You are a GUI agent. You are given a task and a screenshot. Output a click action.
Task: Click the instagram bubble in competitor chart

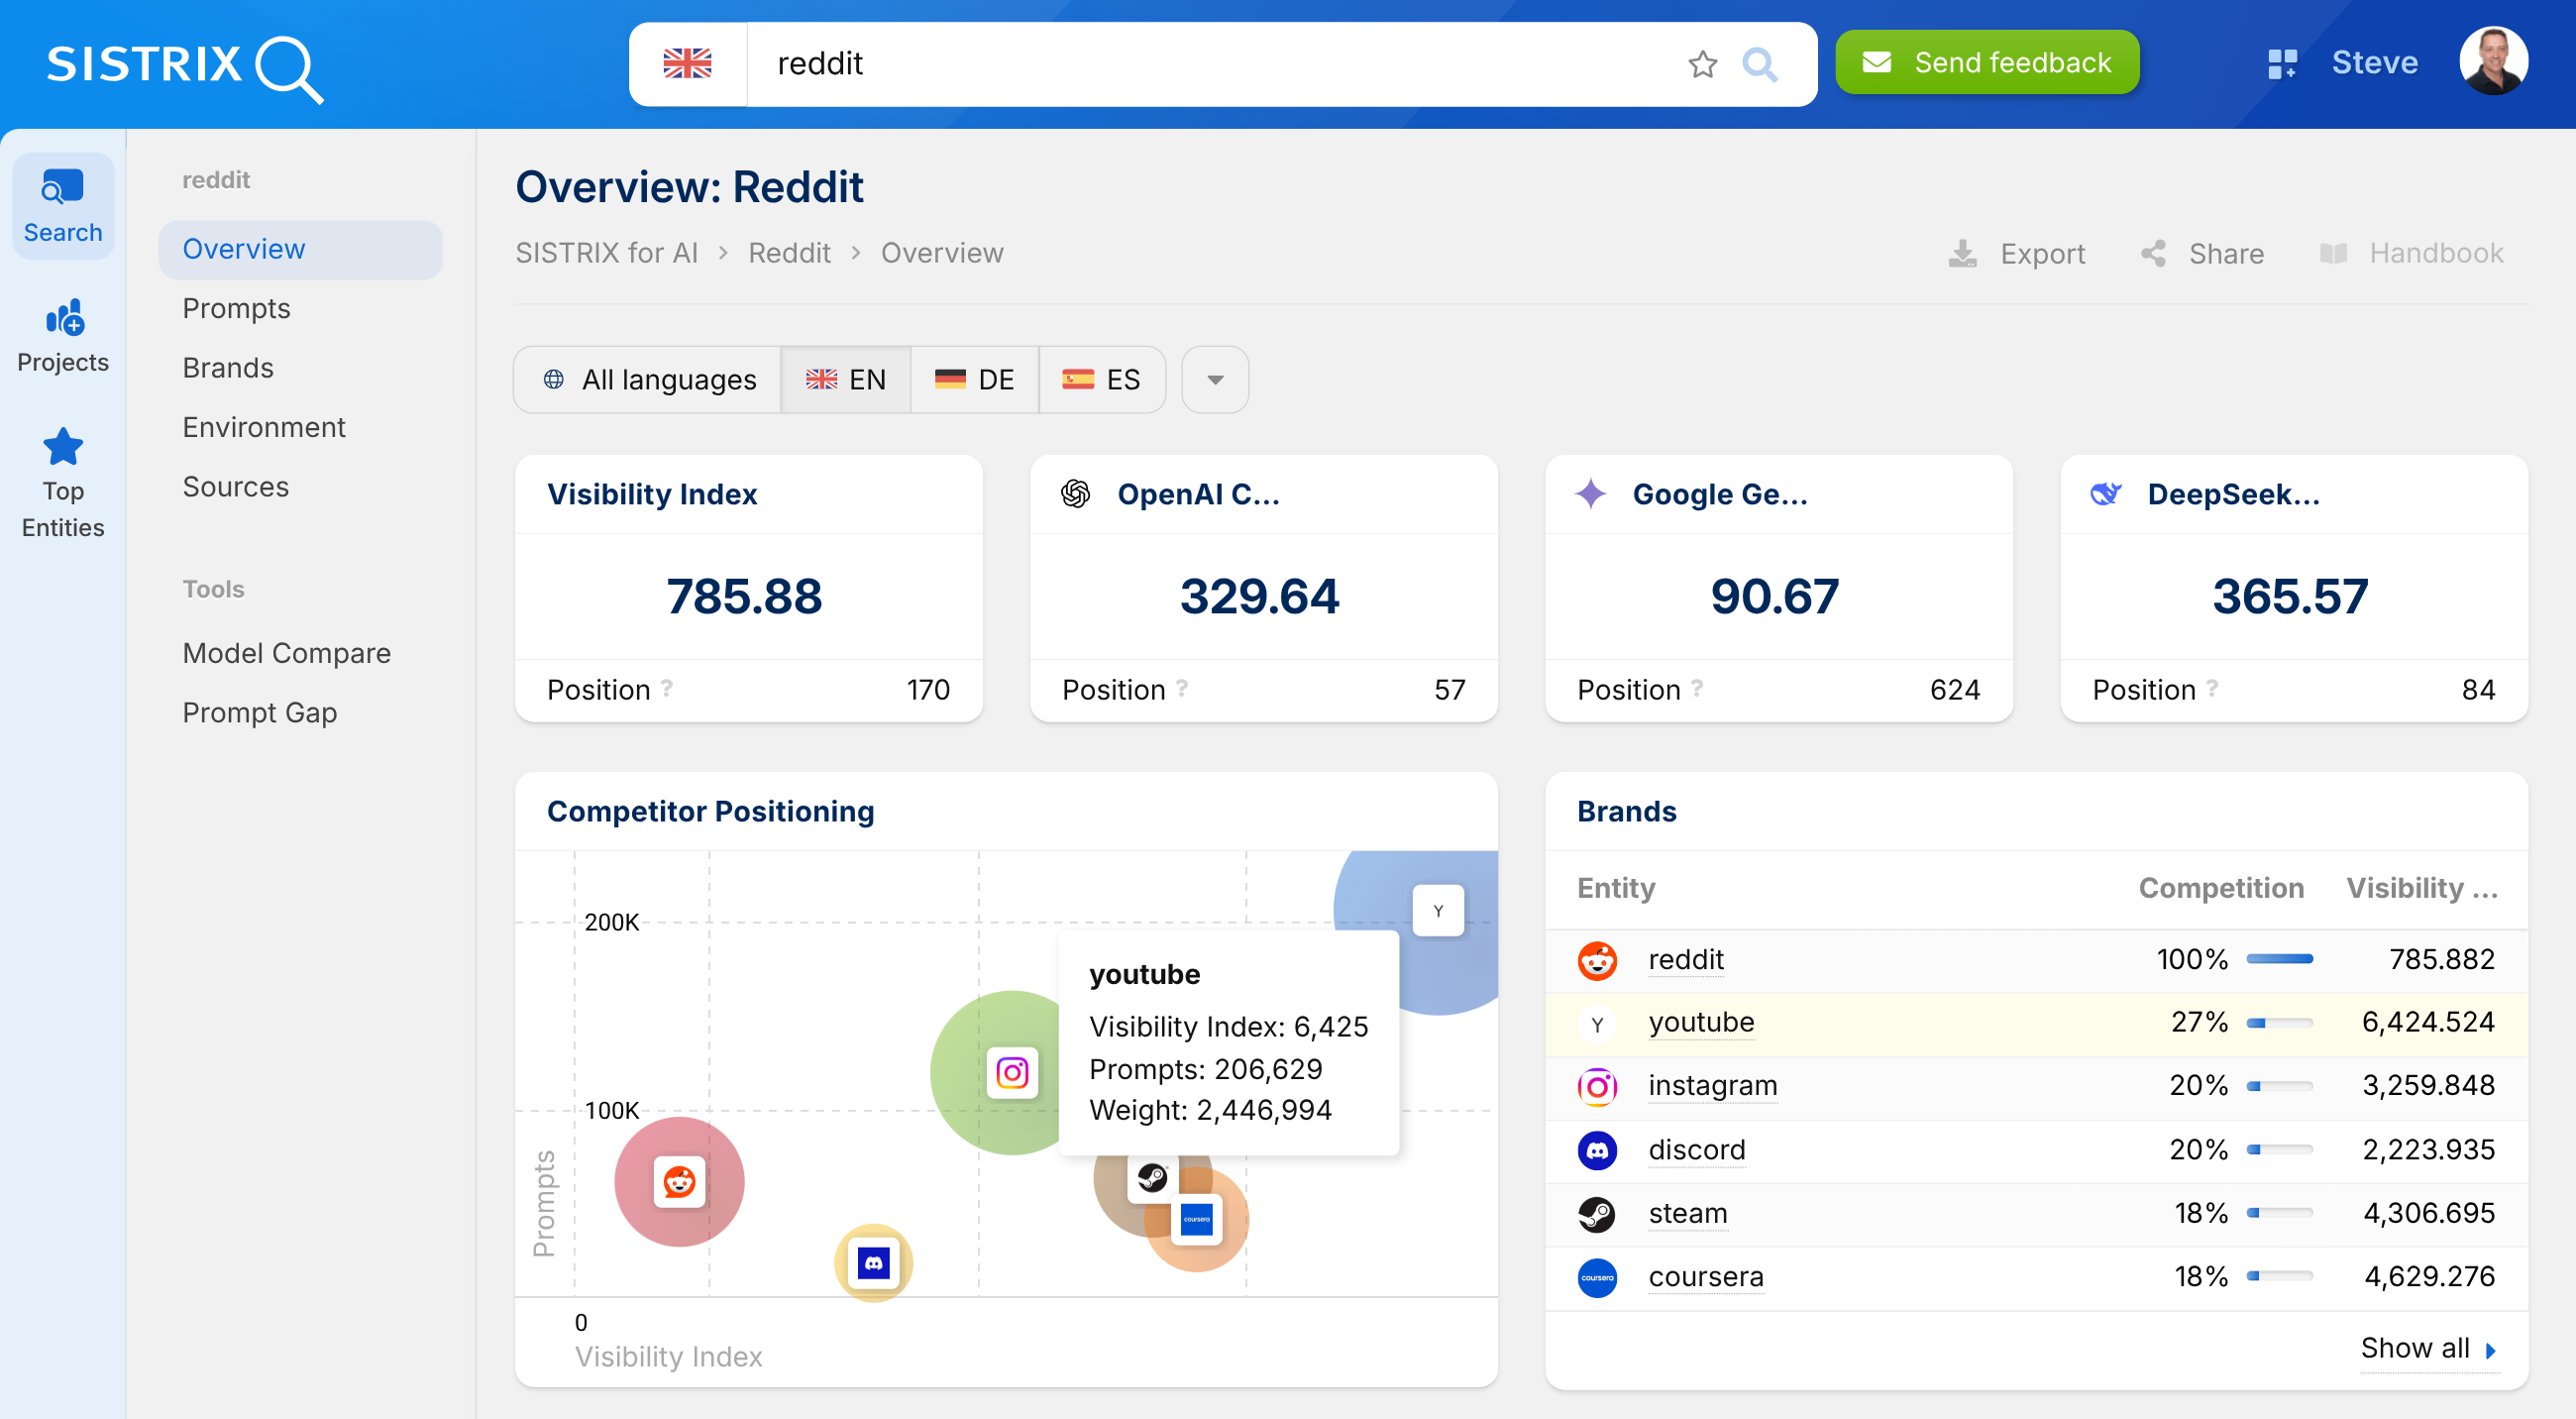coord(1011,1073)
